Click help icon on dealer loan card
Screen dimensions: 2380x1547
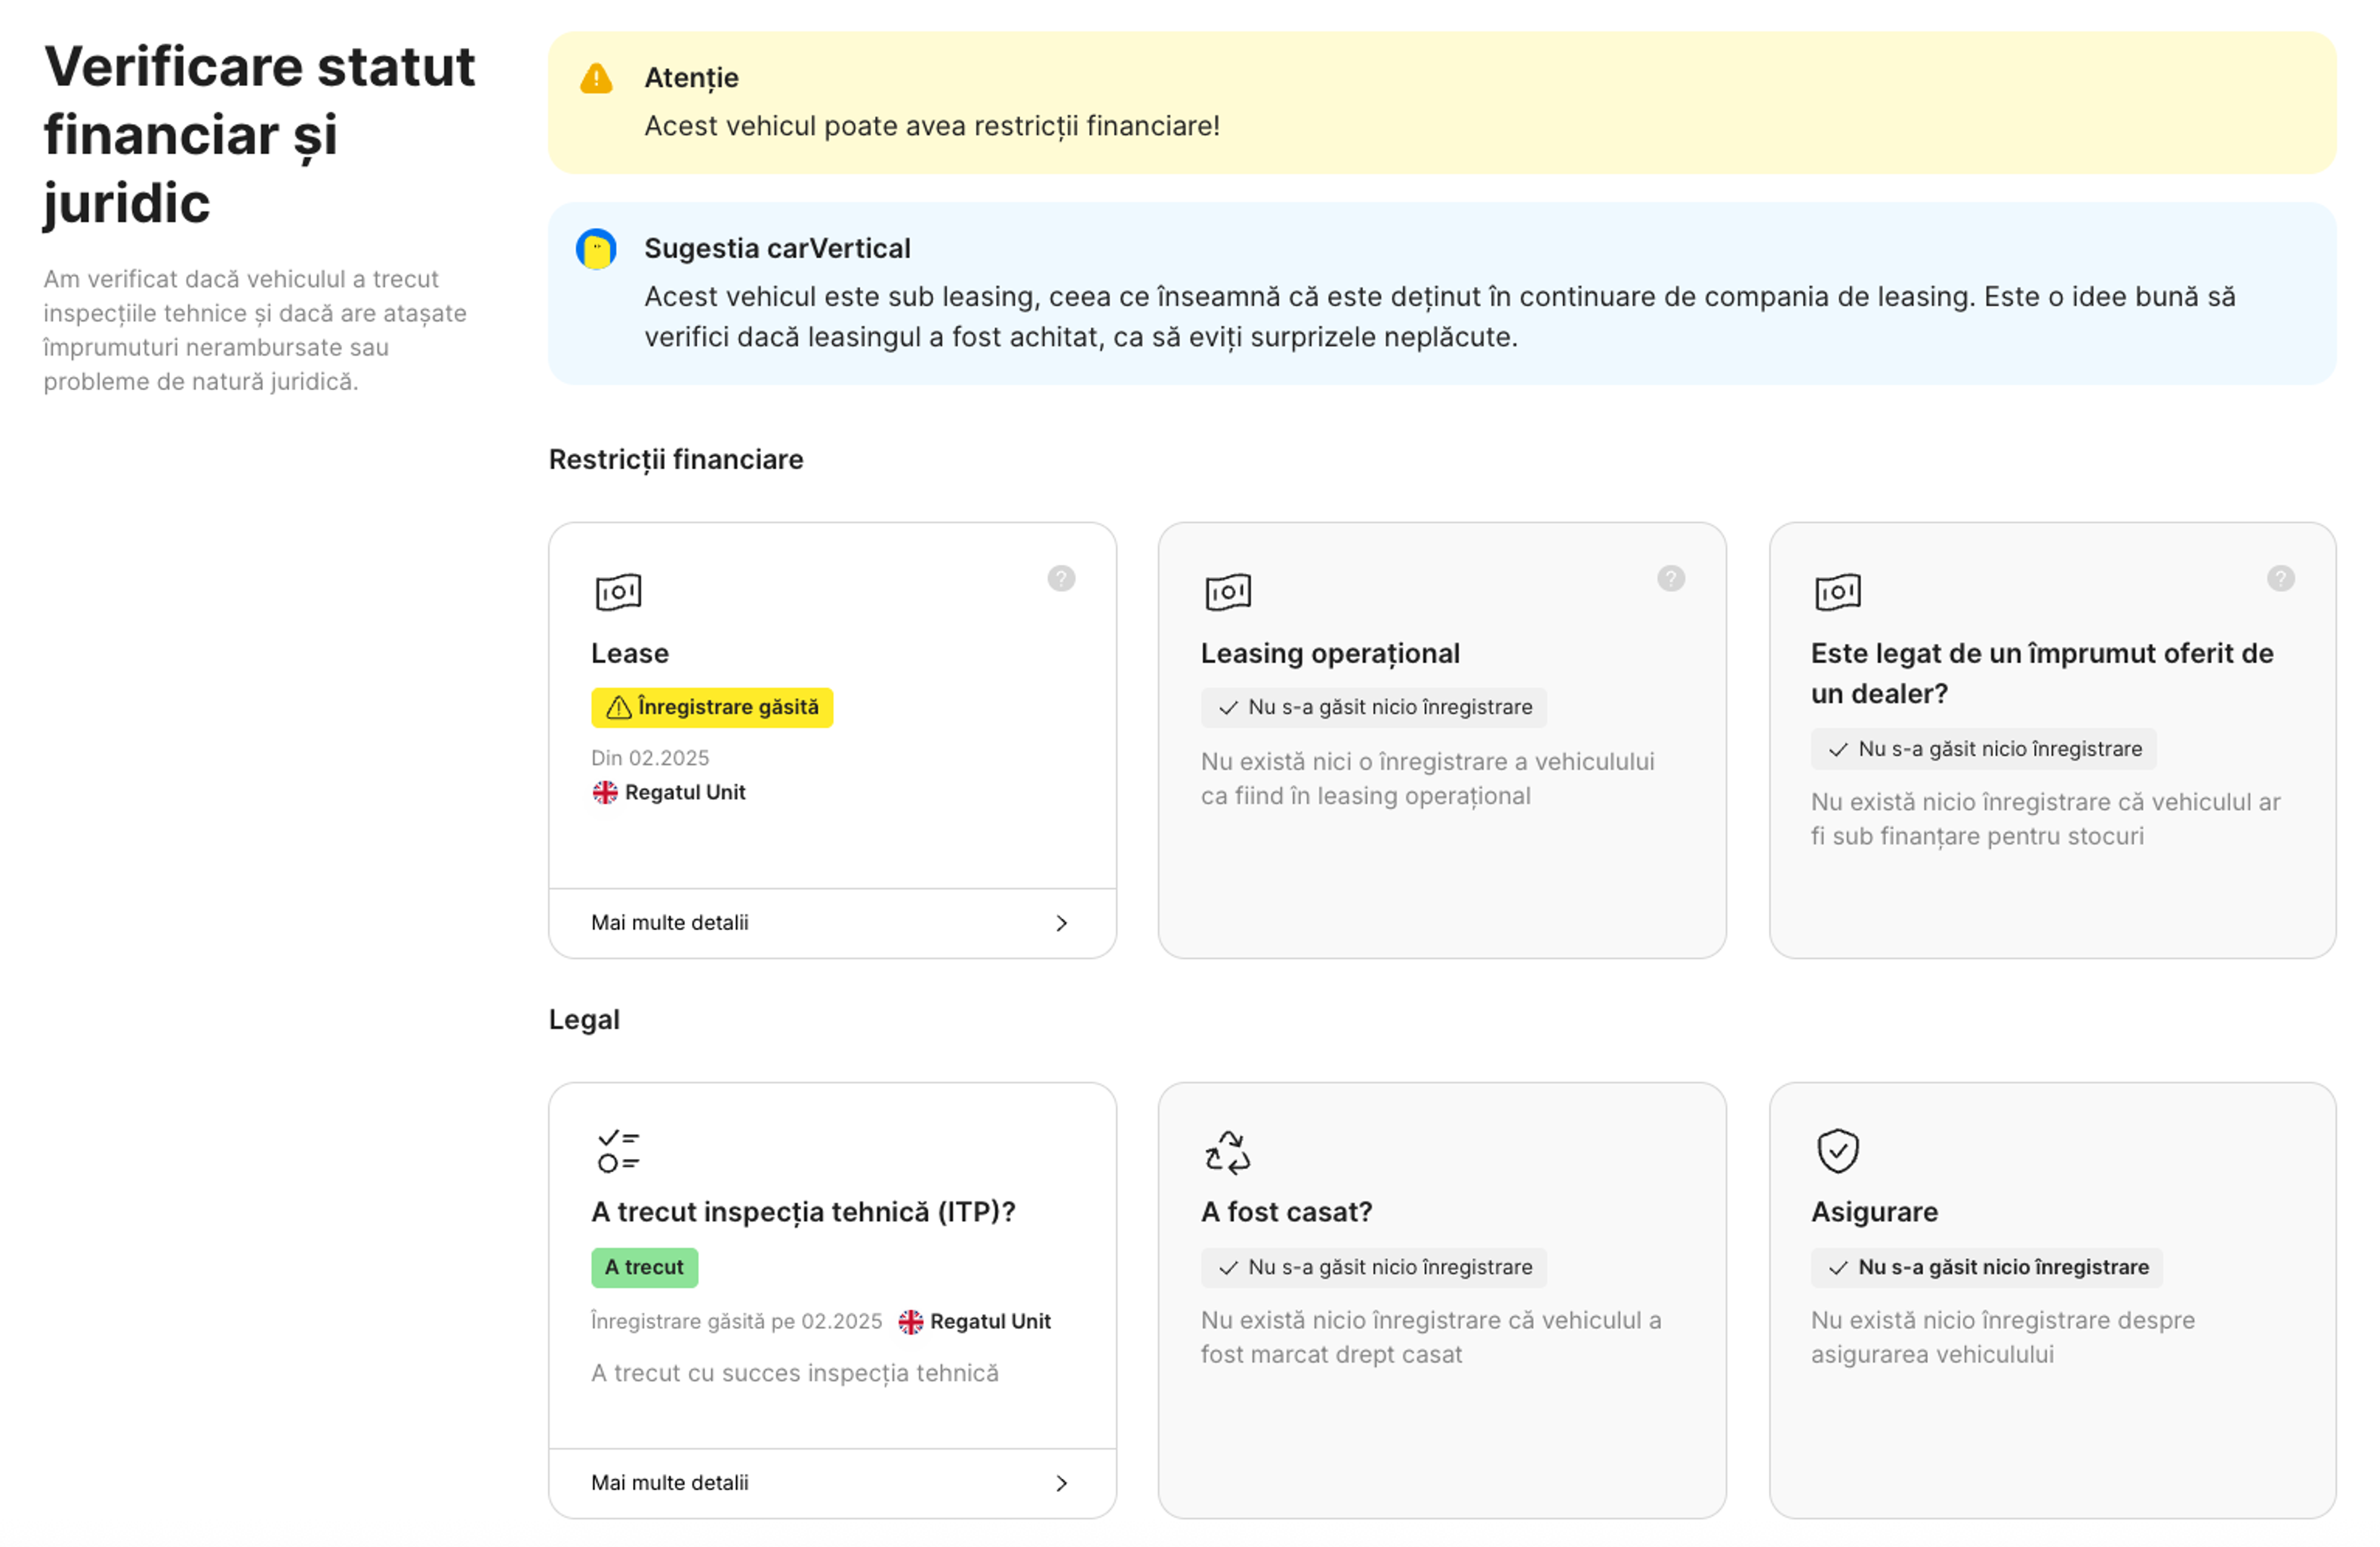(2280, 578)
